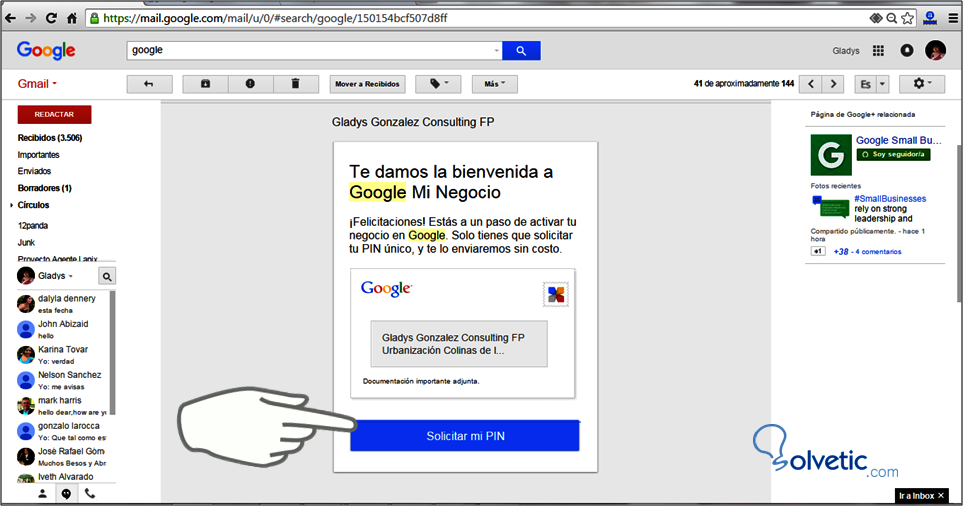Show contacts tab person icon
This screenshot has width=963, height=506.
[x=42, y=493]
